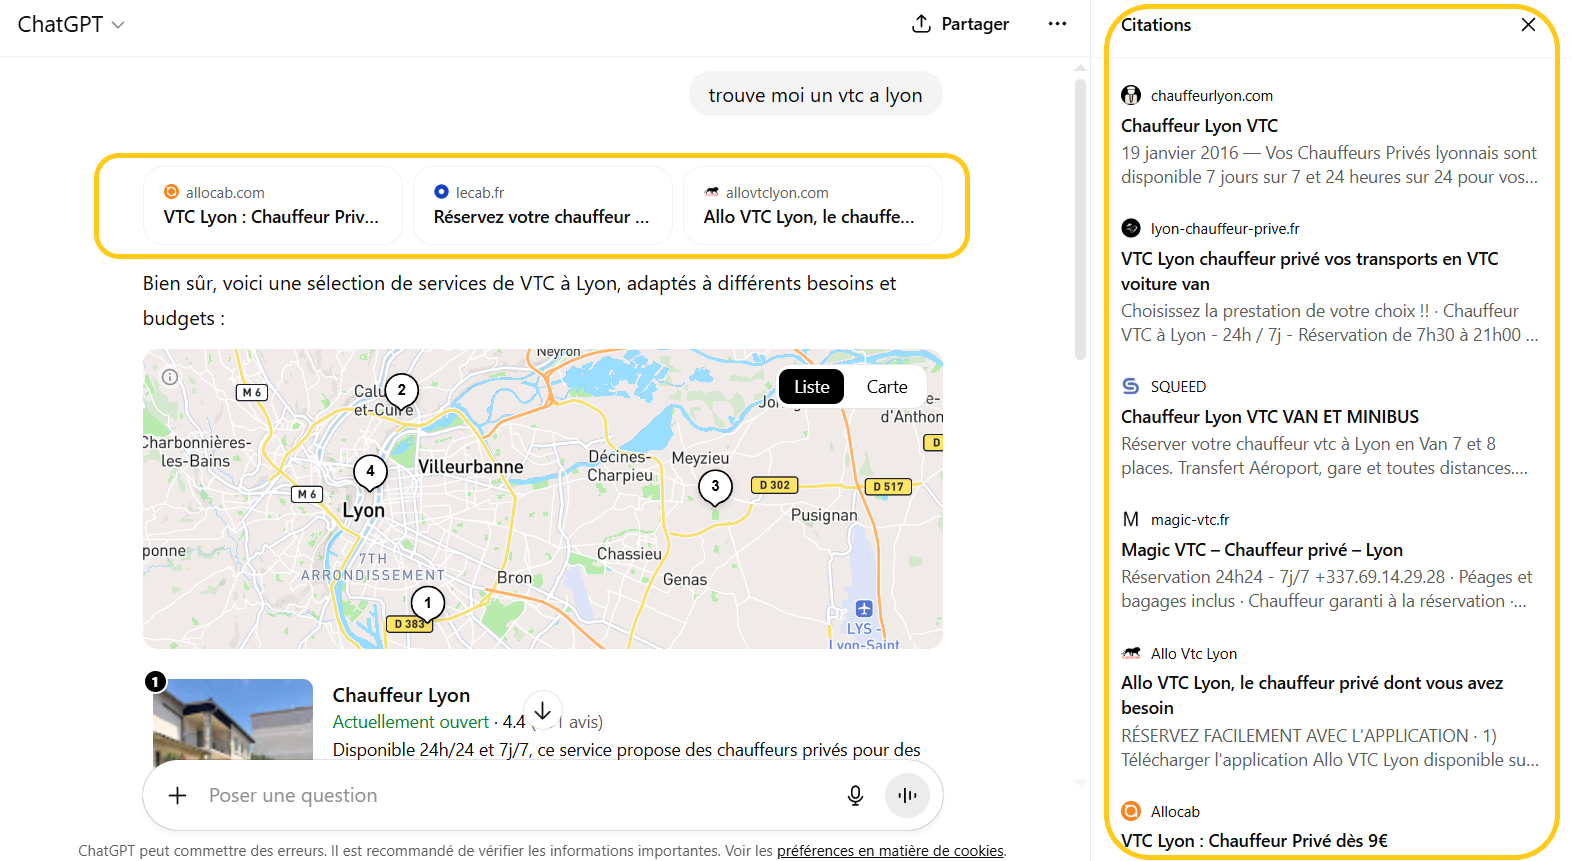Click the map info icon
The image size is (1572, 861).
point(170,377)
